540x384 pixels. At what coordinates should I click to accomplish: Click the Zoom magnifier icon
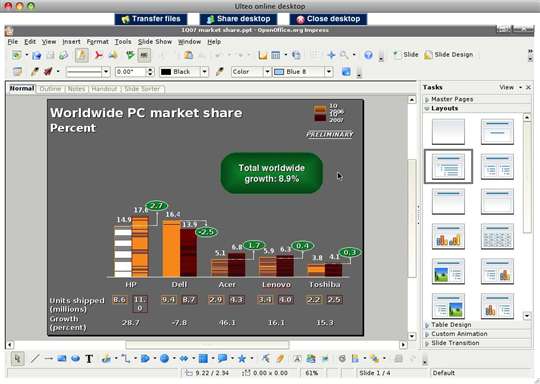344,55
